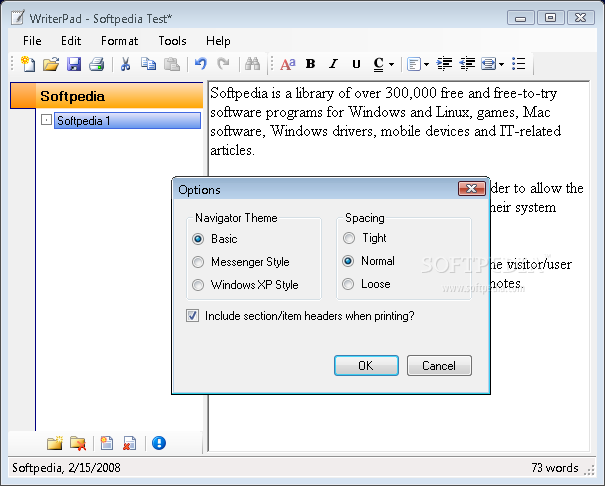This screenshot has width=605, height=486.
Task: Toggle bold formatting
Action: coord(311,64)
